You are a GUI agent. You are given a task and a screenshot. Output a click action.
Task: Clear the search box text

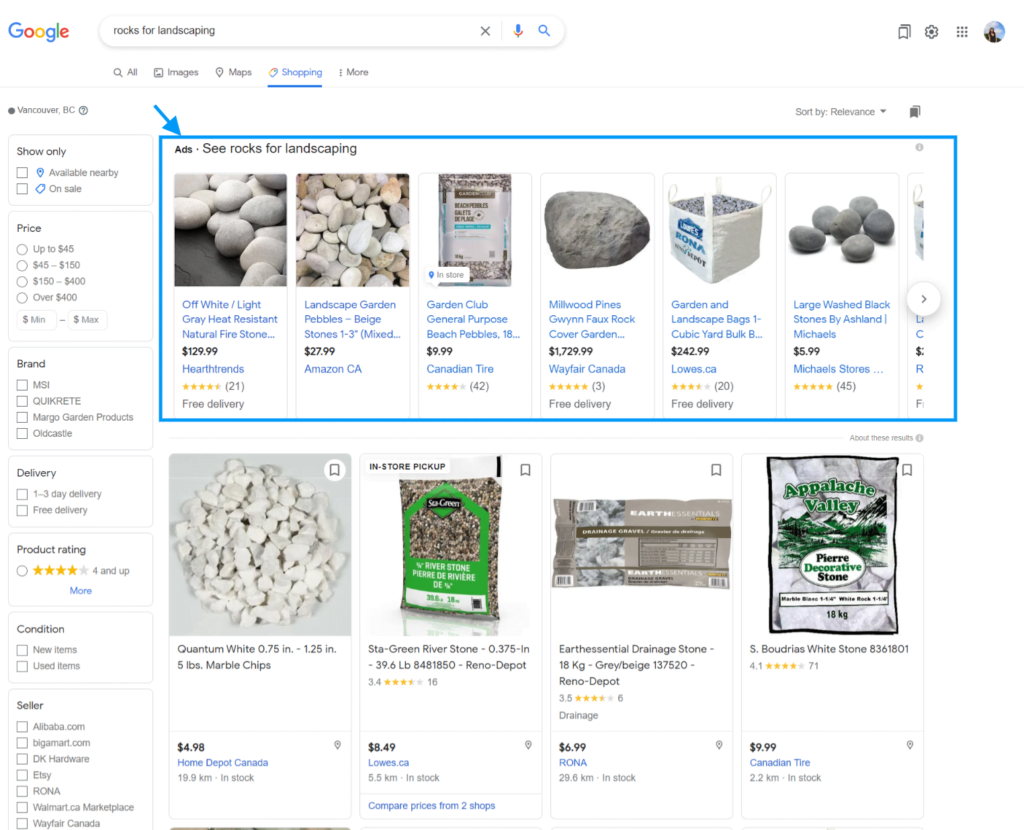(x=485, y=31)
